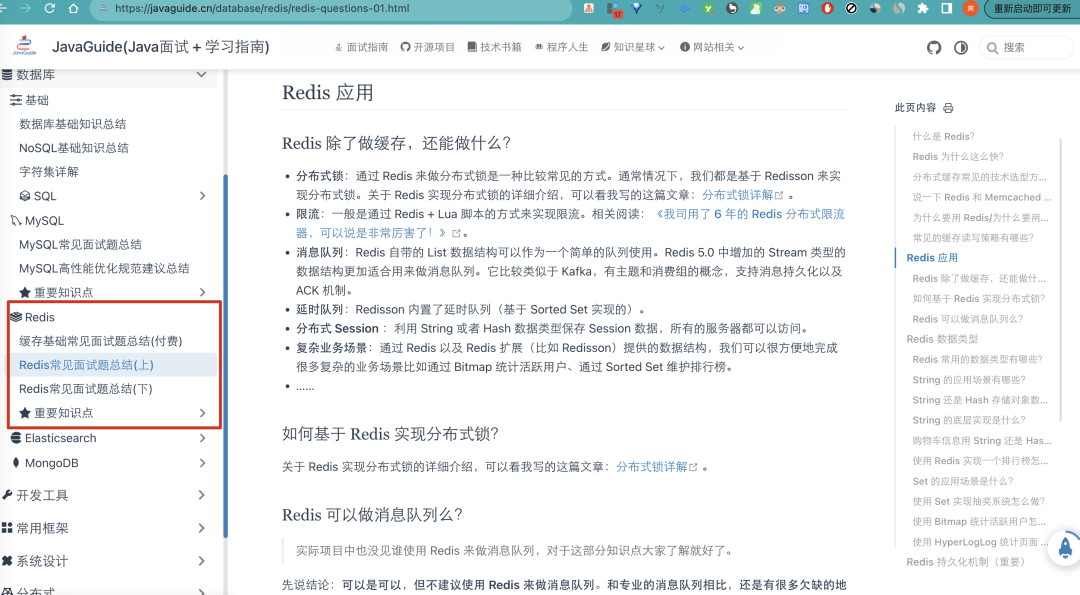Viewport: 1080px width, 595px height.
Task: Click the dark circular-arrow extension icon
Action: (x=732, y=8)
